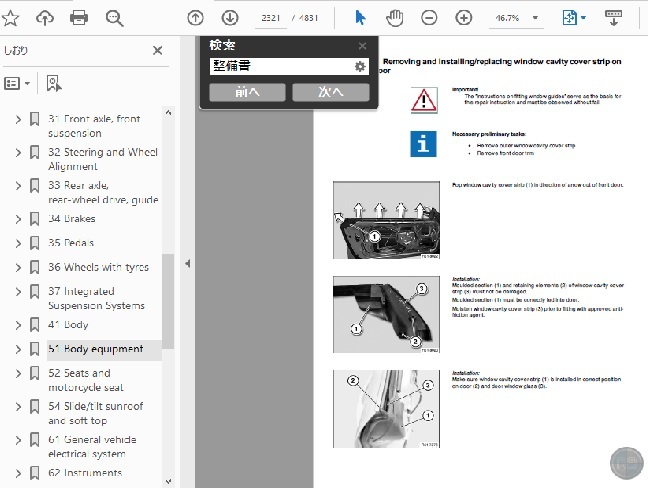This screenshot has height=488, width=648.
Task: Expand 37 Integrated Suspension Systems bookmark
Action: pyautogui.click(x=18, y=292)
